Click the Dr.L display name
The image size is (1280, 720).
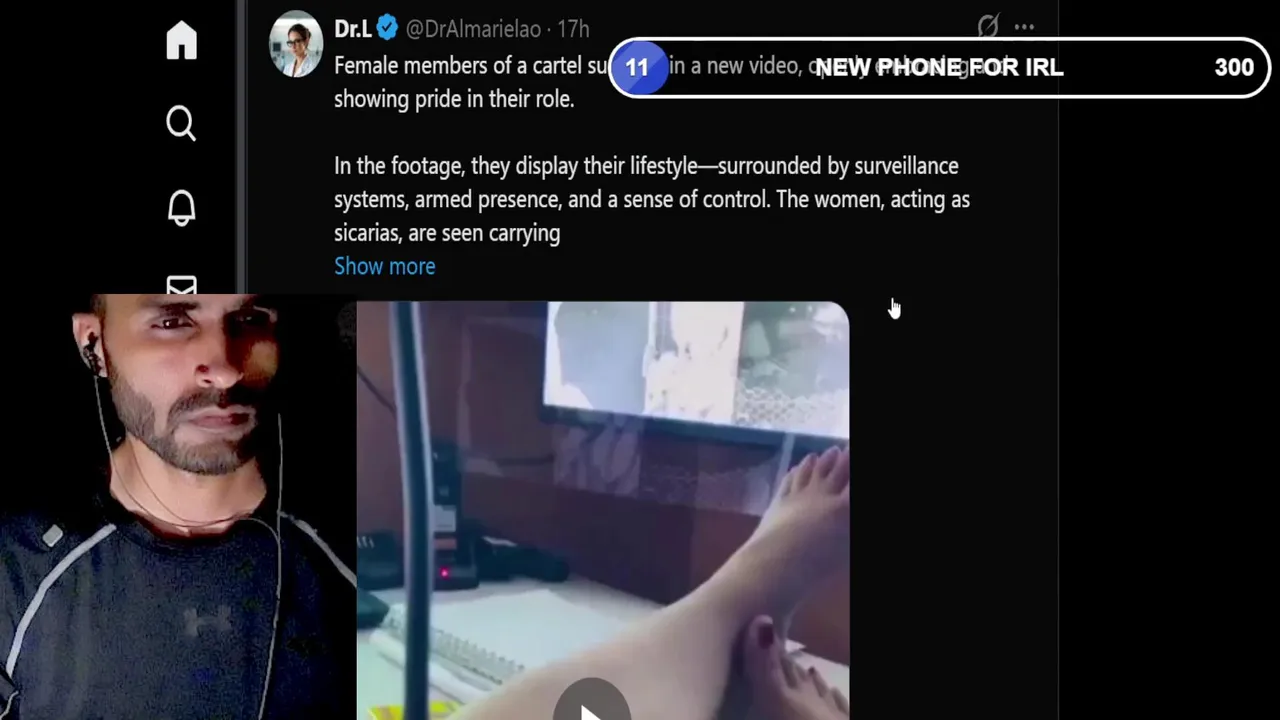click(352, 29)
